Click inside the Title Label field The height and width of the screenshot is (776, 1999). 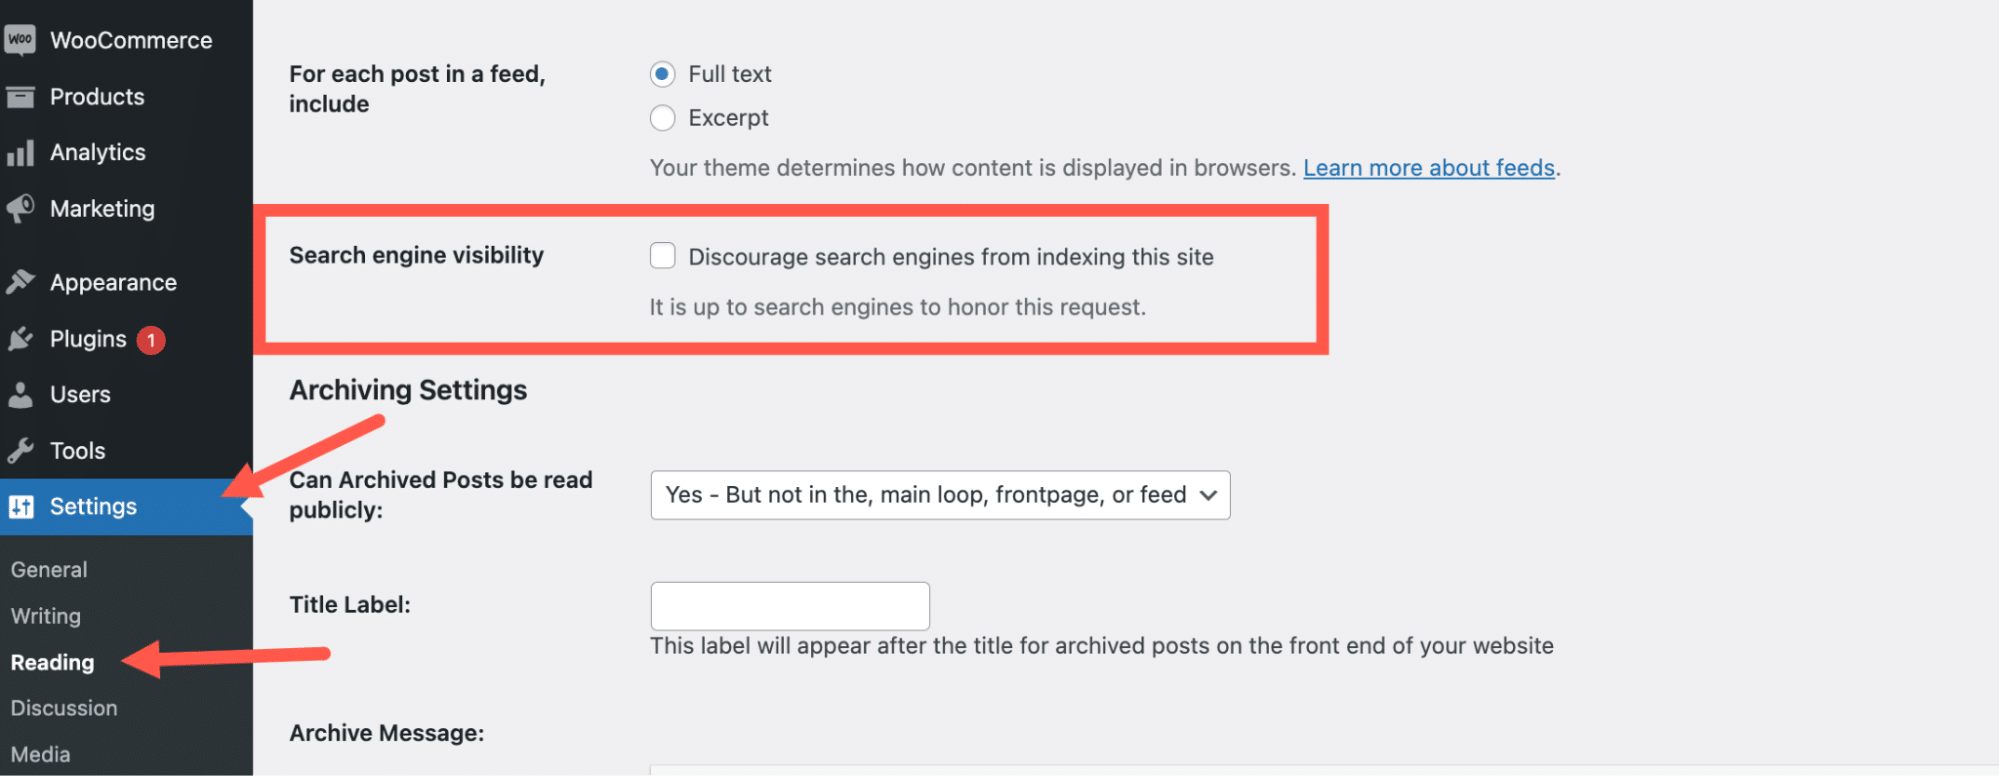tap(789, 605)
